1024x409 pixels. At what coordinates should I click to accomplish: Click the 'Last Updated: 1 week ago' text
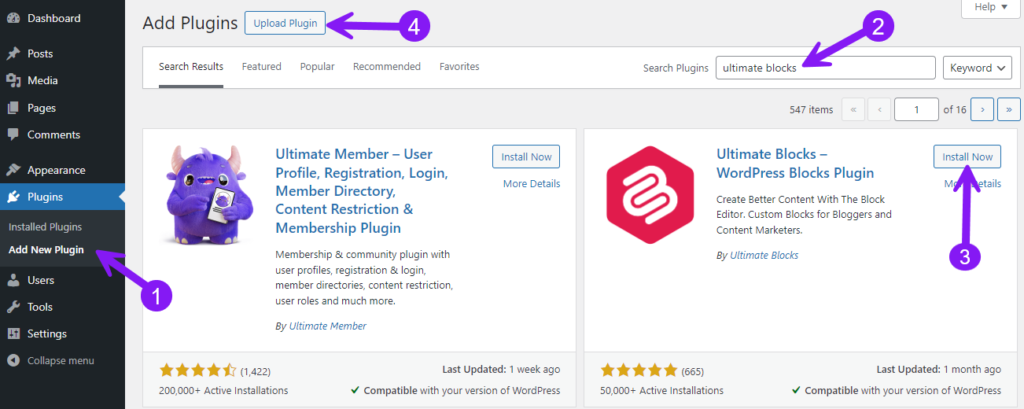click(x=501, y=370)
